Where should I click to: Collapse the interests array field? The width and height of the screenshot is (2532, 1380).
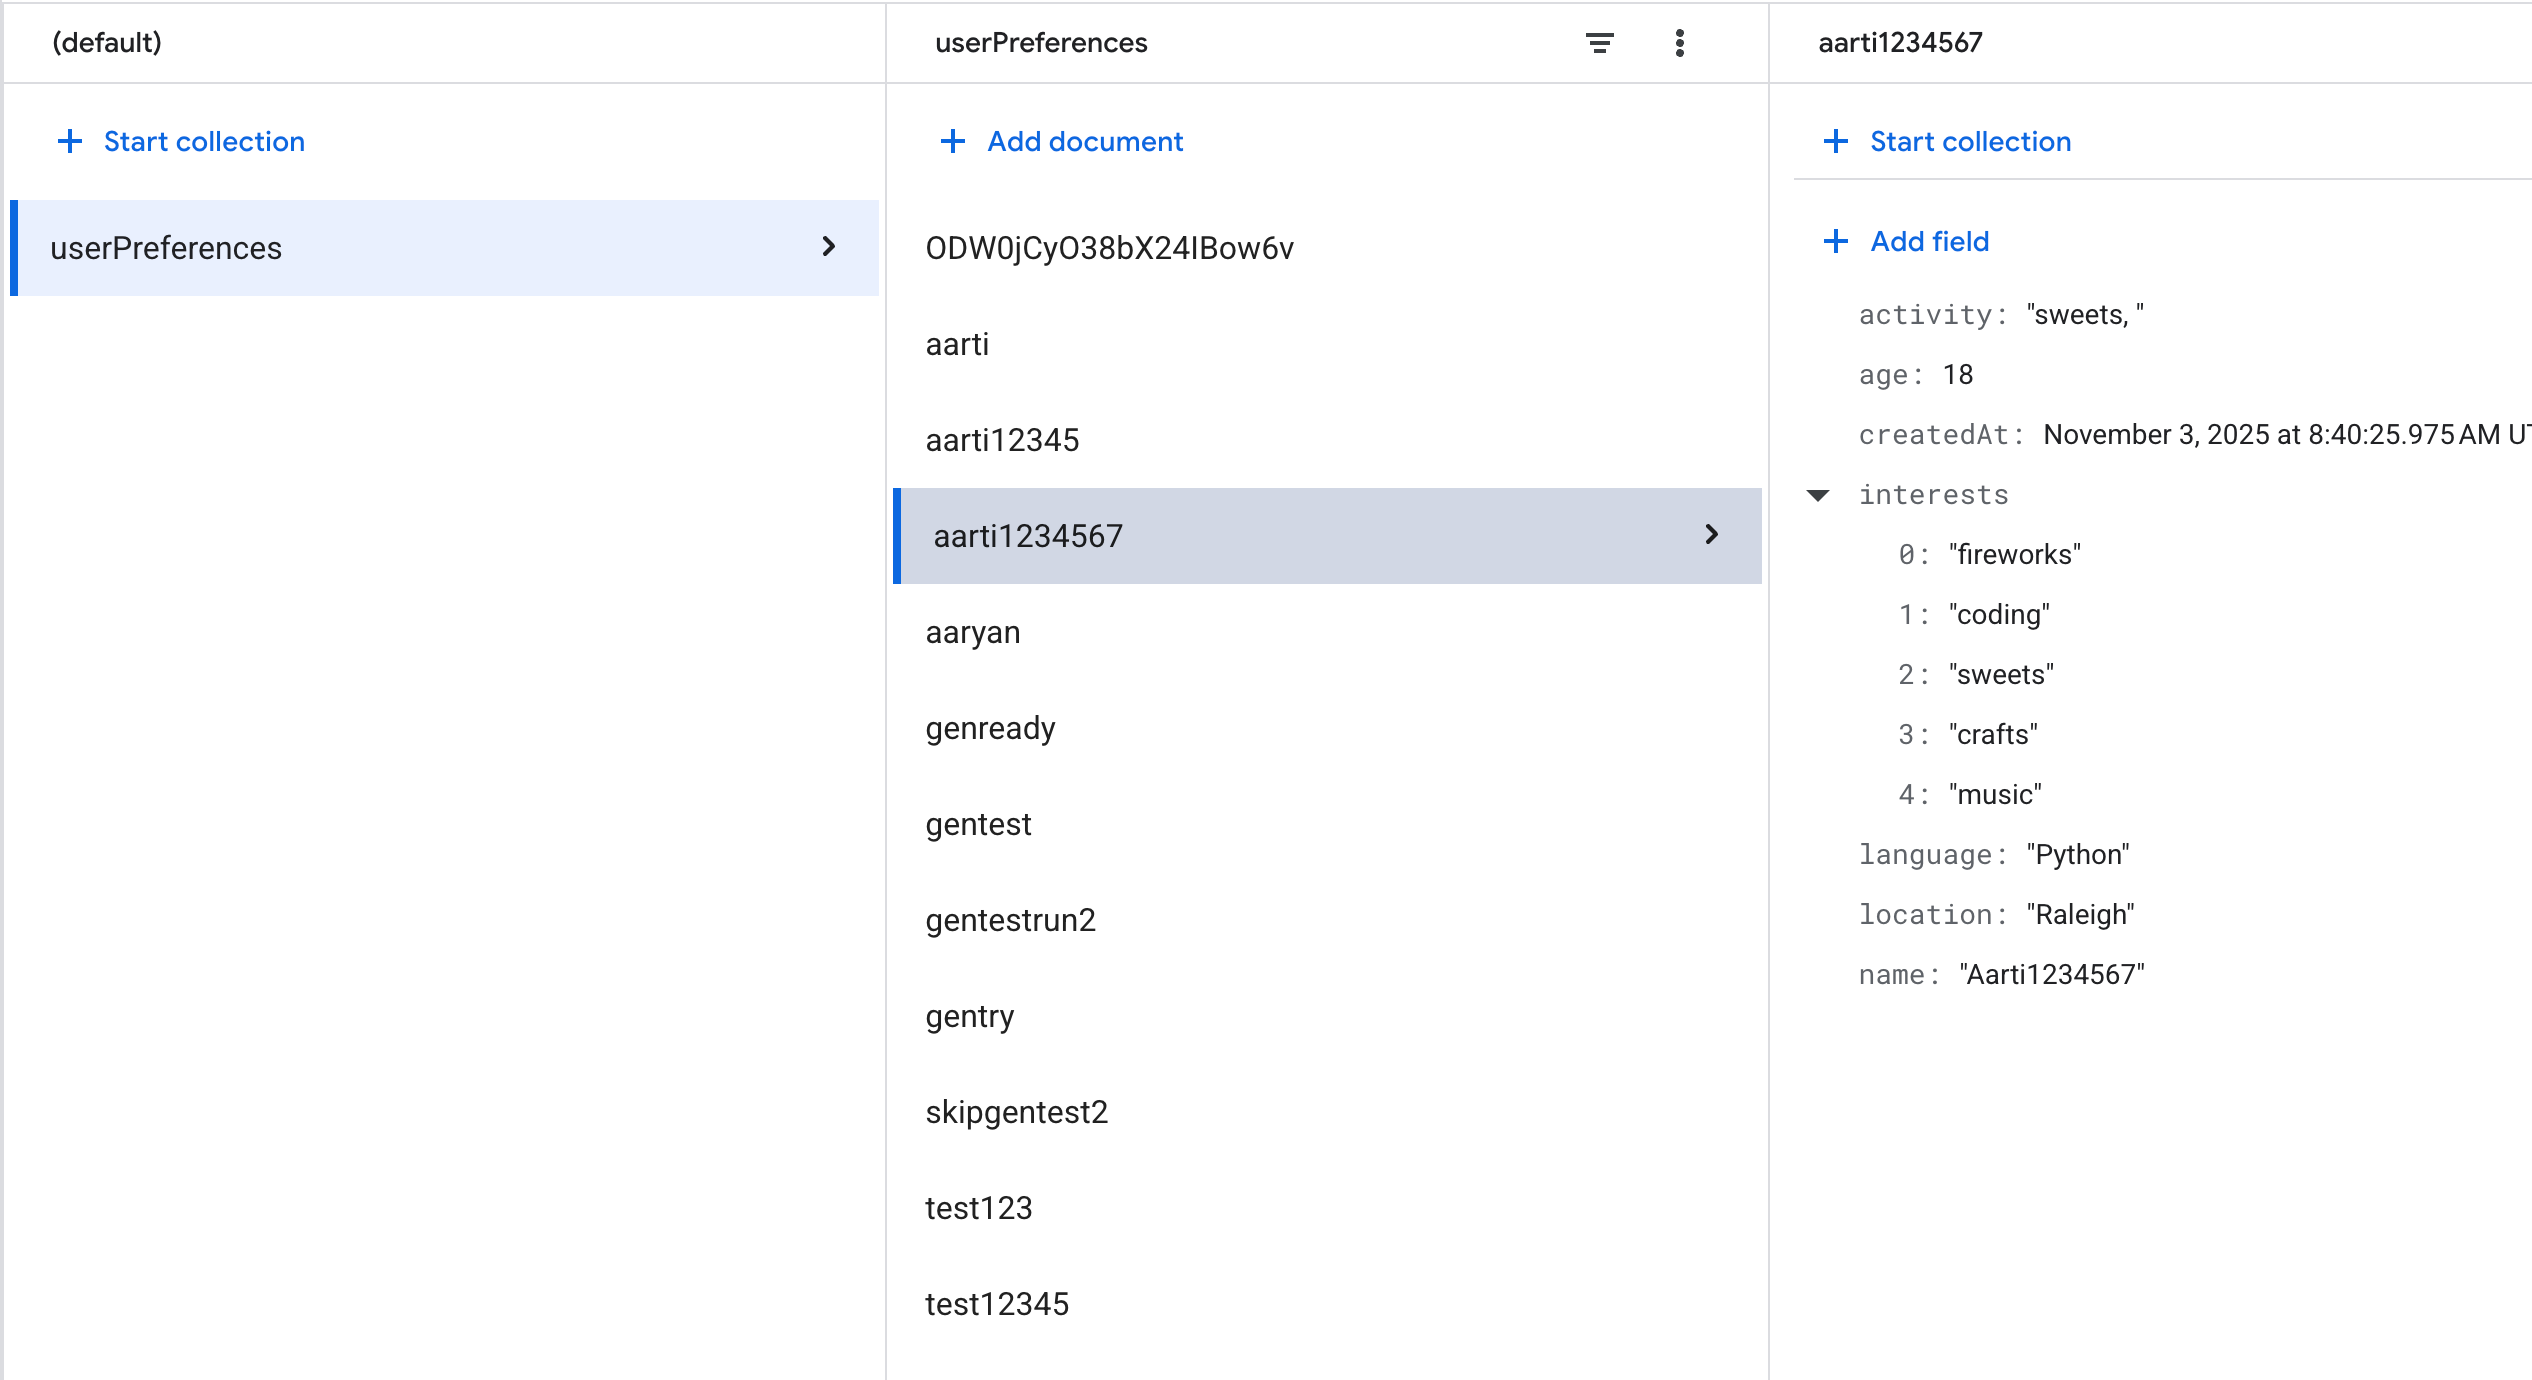pos(1818,495)
